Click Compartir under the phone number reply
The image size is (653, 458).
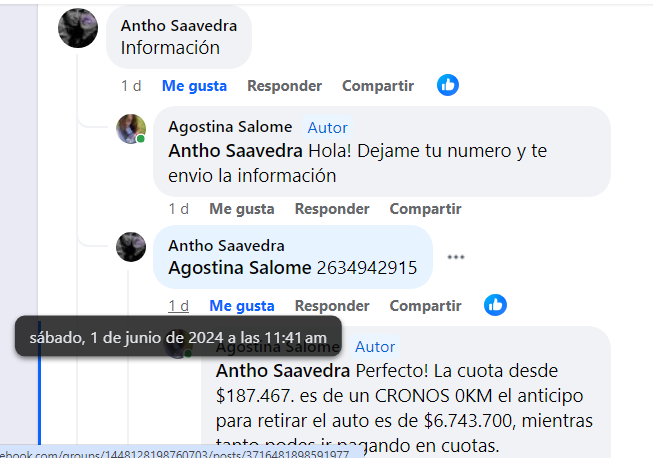pos(425,306)
